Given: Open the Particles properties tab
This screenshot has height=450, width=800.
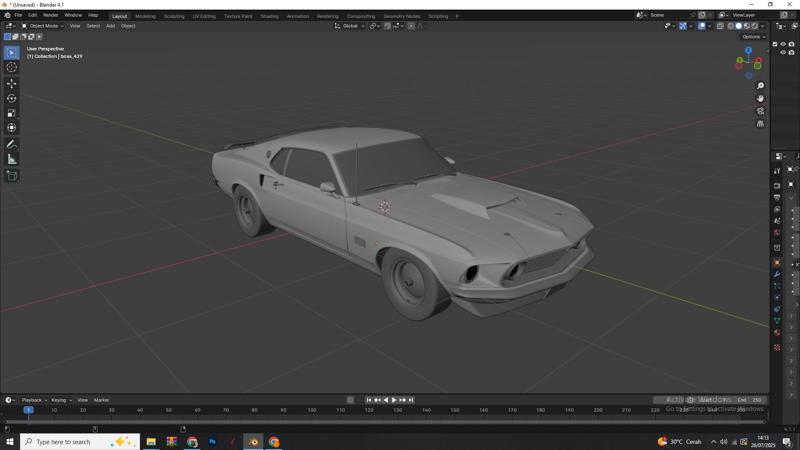Looking at the screenshot, I should (777, 286).
